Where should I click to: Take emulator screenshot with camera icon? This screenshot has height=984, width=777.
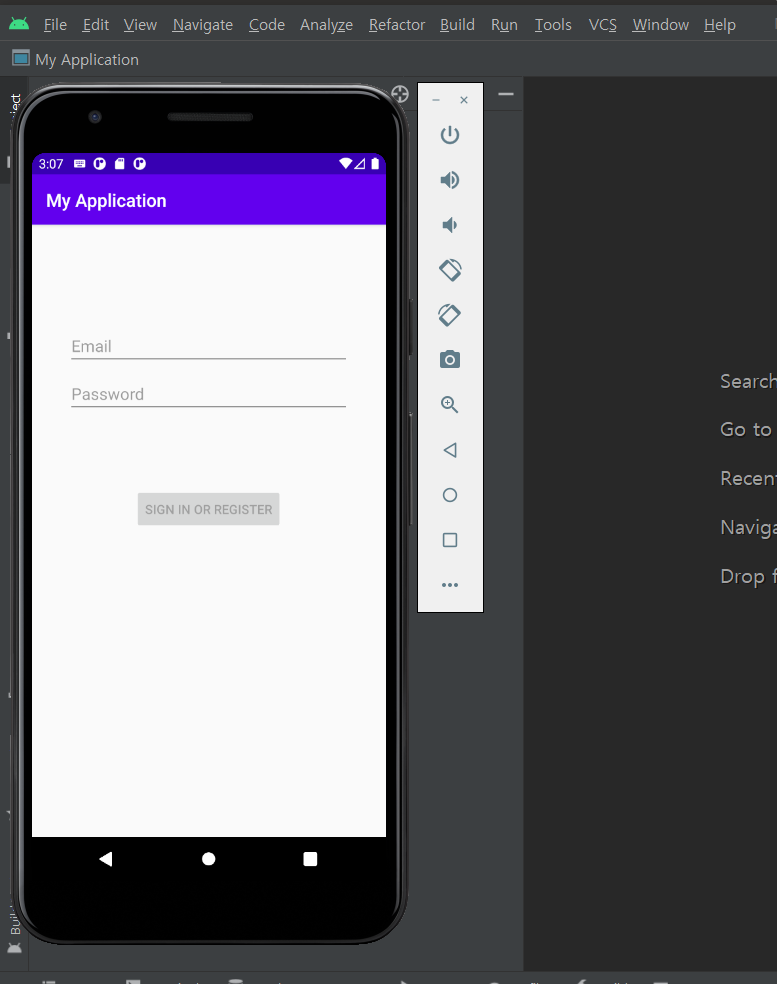[449, 360]
